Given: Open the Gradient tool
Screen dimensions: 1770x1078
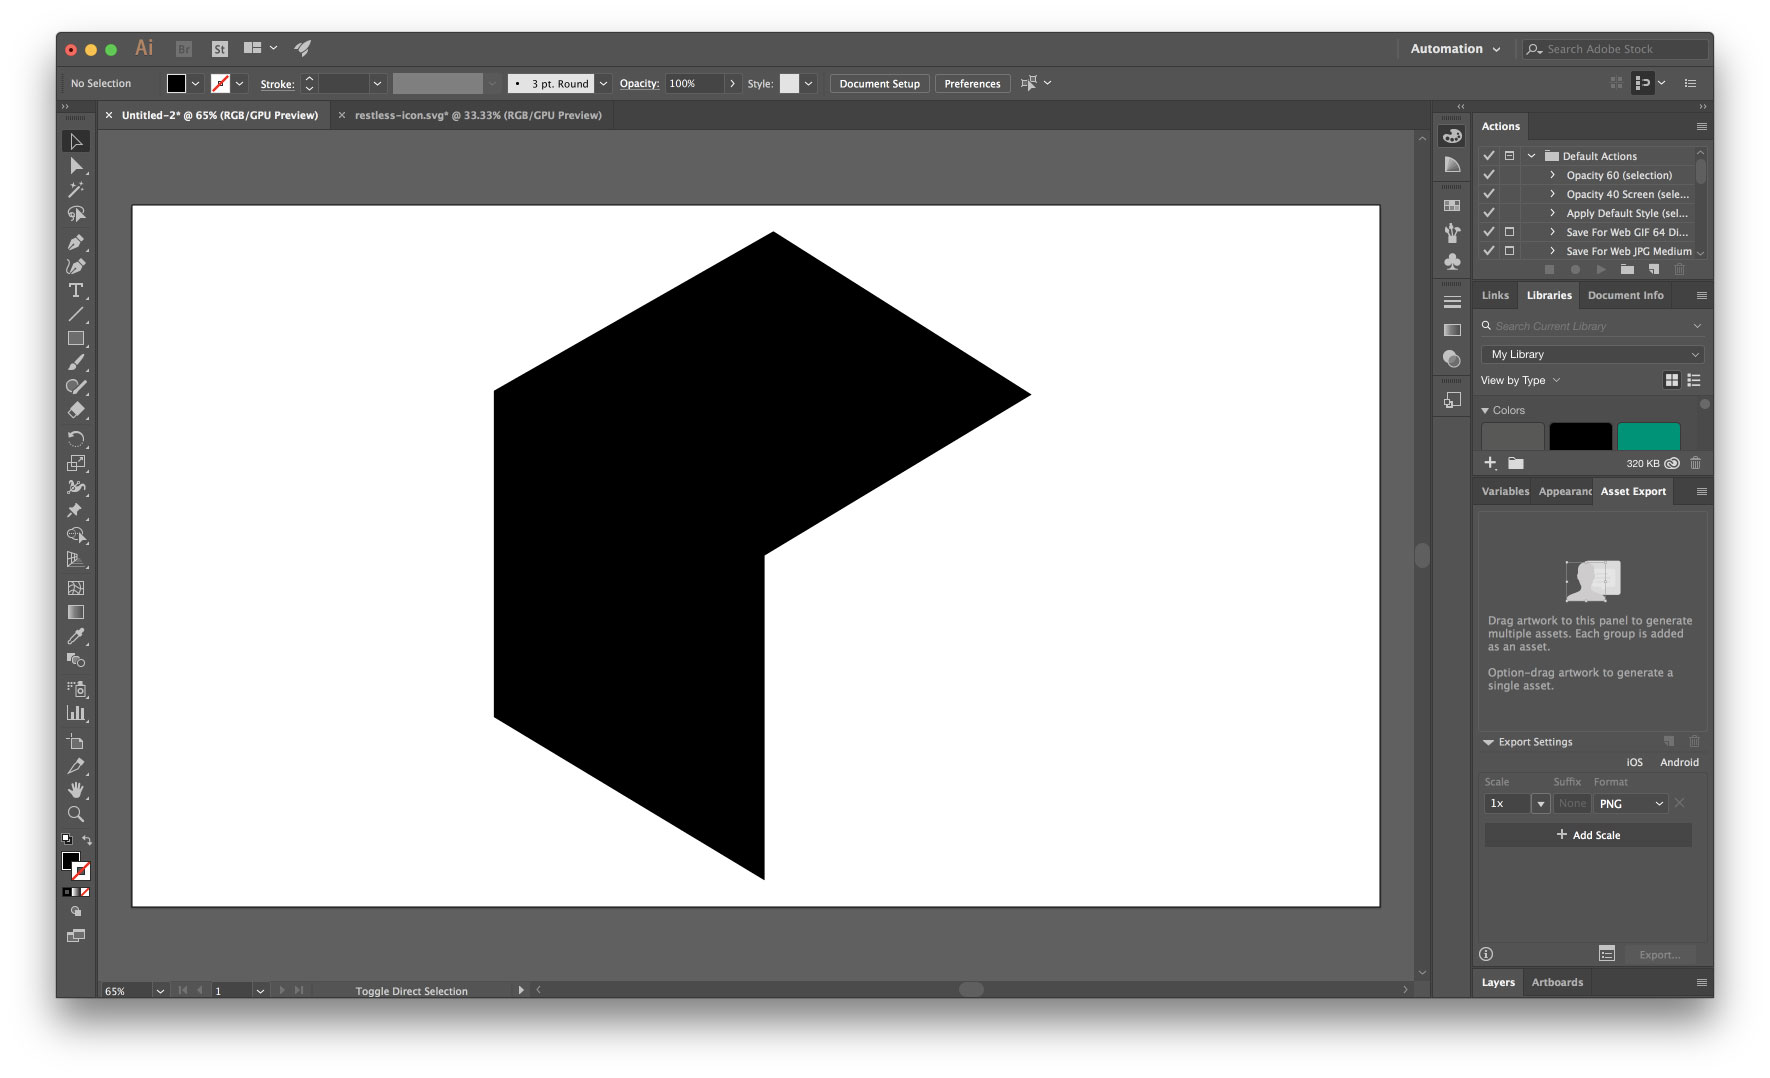Looking at the screenshot, I should [76, 611].
